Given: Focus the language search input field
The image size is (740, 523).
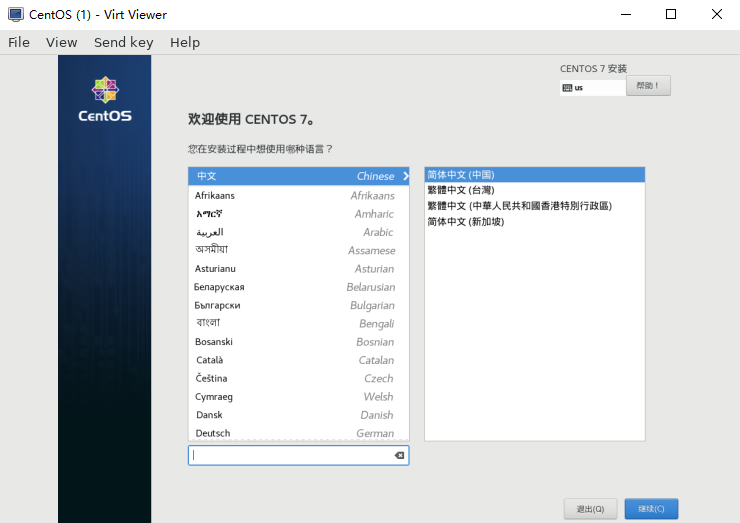Looking at the screenshot, I should coord(290,455).
